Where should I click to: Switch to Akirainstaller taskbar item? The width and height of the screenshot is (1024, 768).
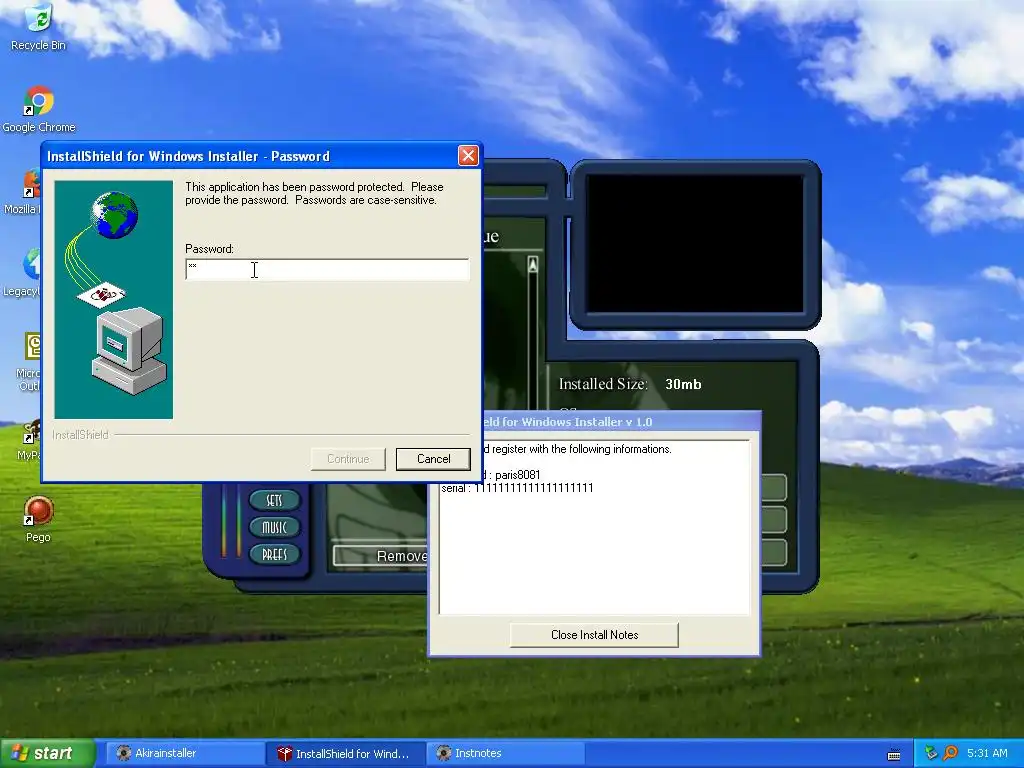tap(185, 754)
